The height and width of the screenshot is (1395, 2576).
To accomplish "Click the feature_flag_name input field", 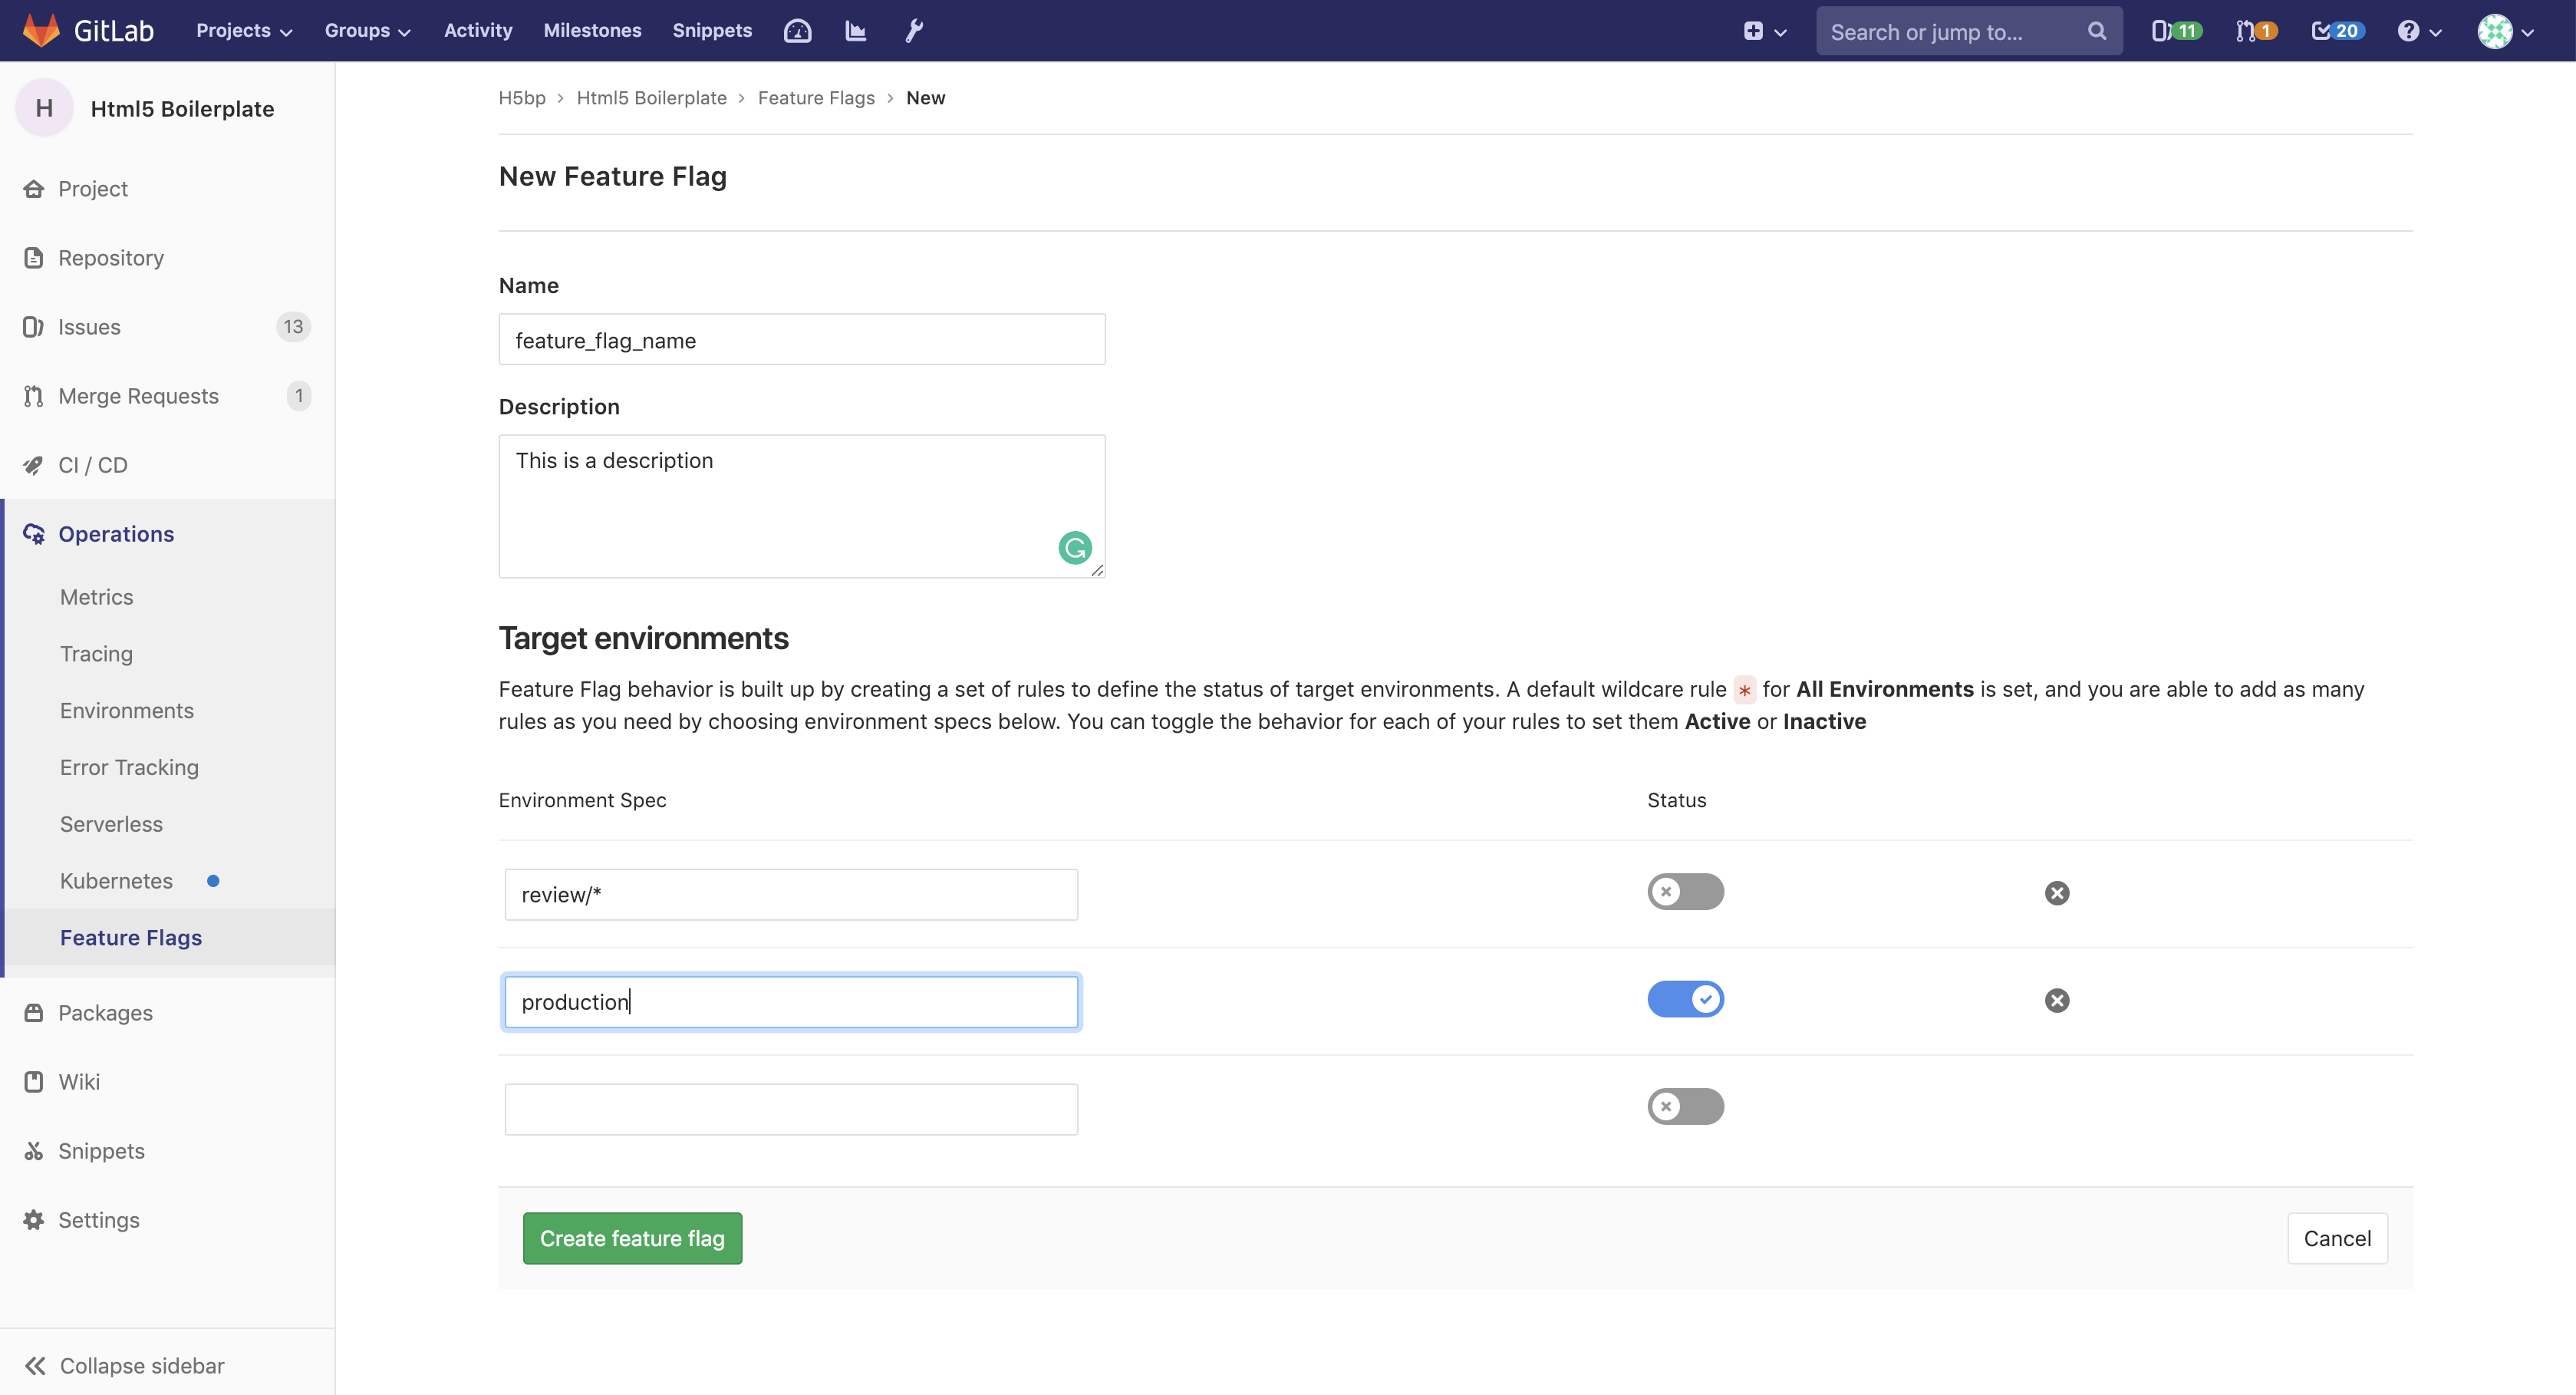I will pyautogui.click(x=802, y=338).
